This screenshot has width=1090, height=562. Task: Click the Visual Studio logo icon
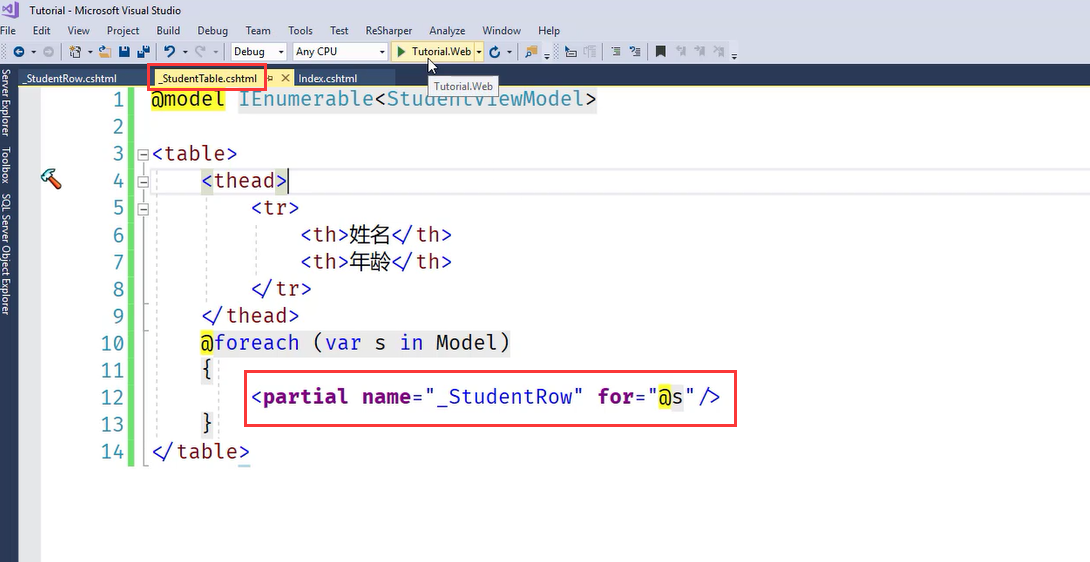(11, 10)
